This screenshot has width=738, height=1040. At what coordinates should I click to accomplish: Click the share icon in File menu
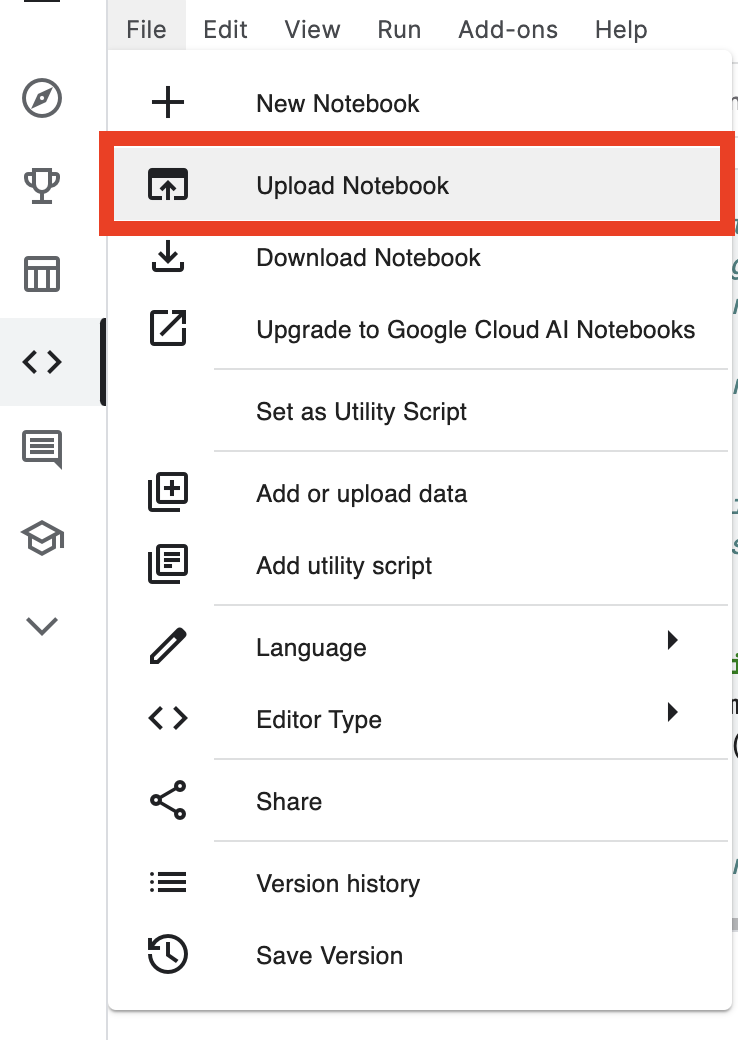click(x=168, y=801)
